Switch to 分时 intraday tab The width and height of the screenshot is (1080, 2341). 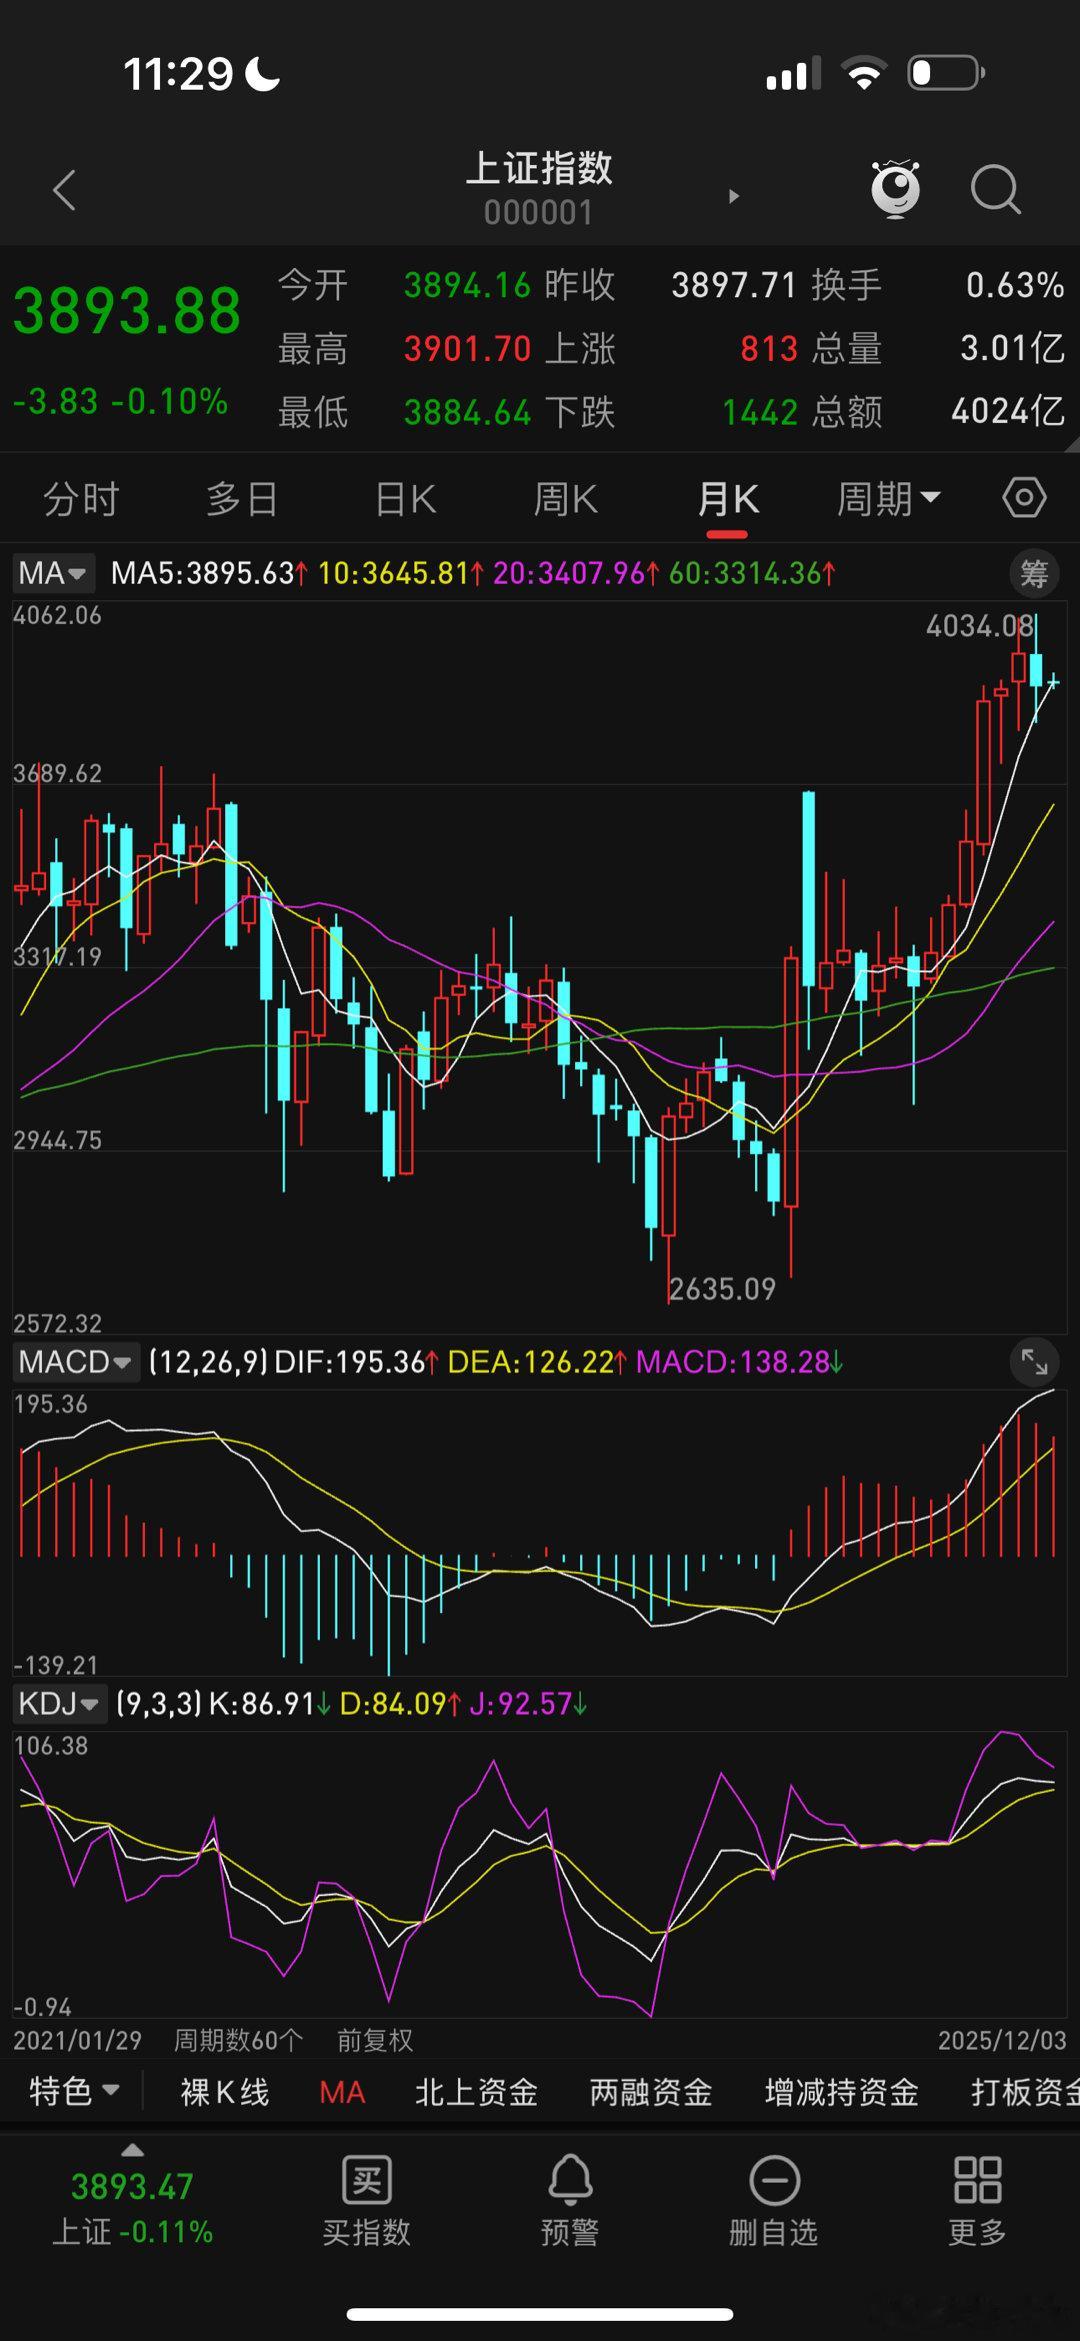pyautogui.click(x=81, y=498)
